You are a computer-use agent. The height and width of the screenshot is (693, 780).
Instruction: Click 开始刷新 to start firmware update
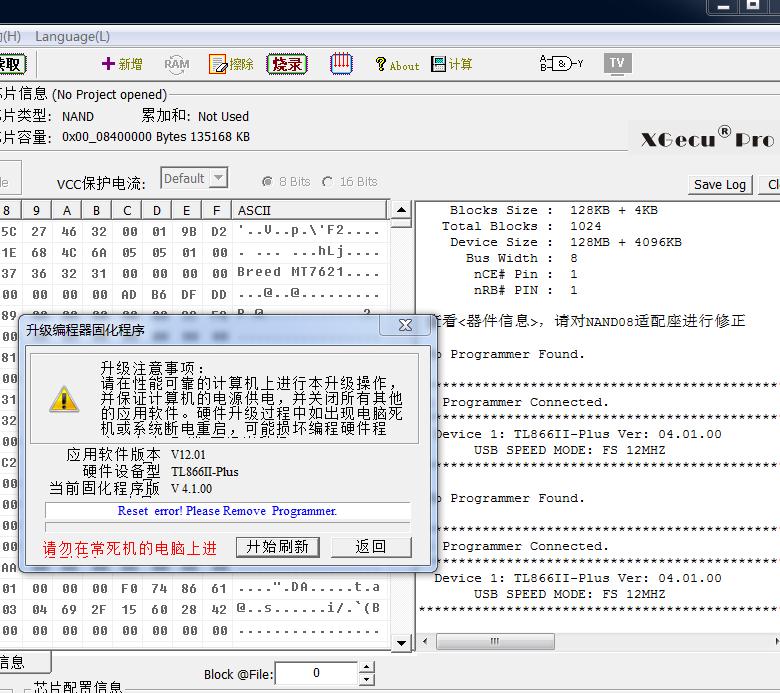pyautogui.click(x=277, y=546)
